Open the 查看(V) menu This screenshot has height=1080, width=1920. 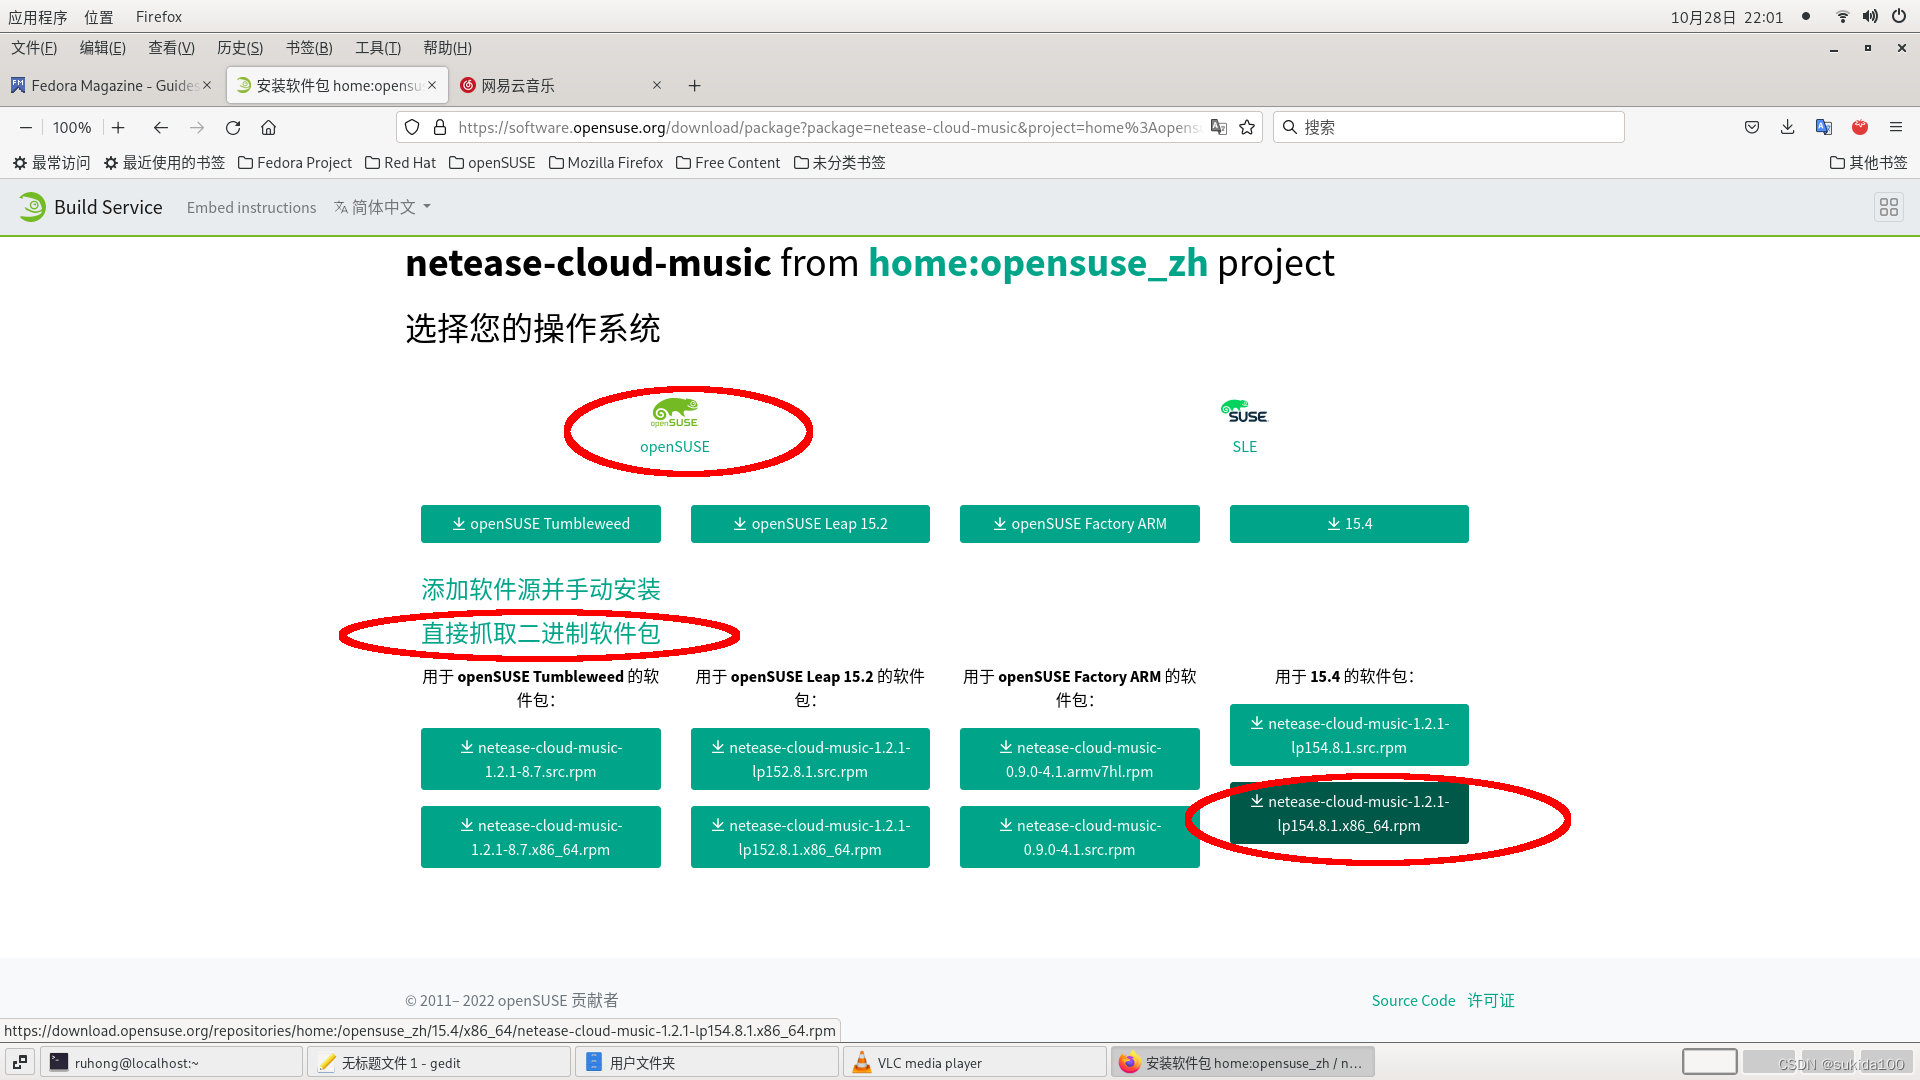[171, 48]
